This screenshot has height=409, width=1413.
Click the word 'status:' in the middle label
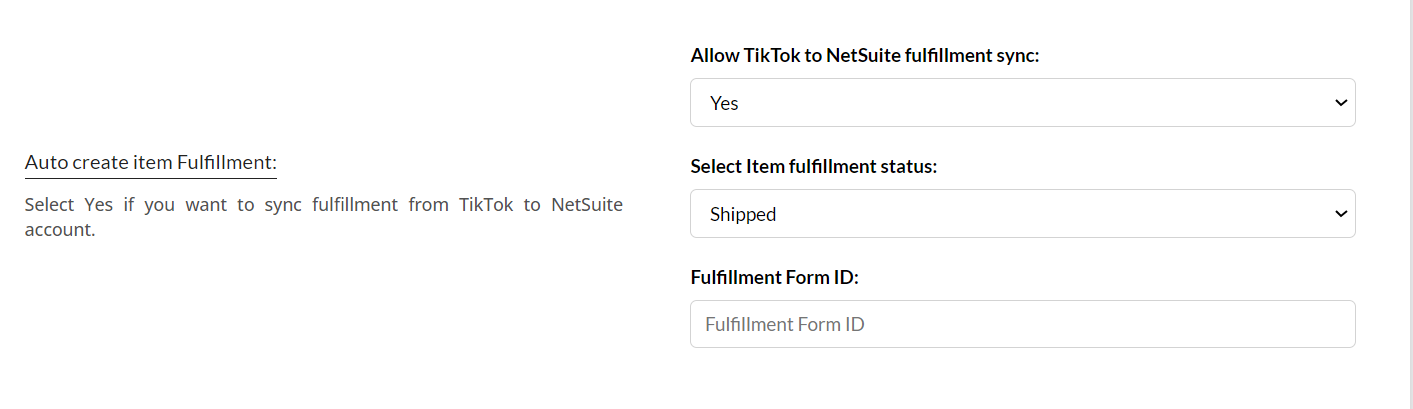[908, 167]
